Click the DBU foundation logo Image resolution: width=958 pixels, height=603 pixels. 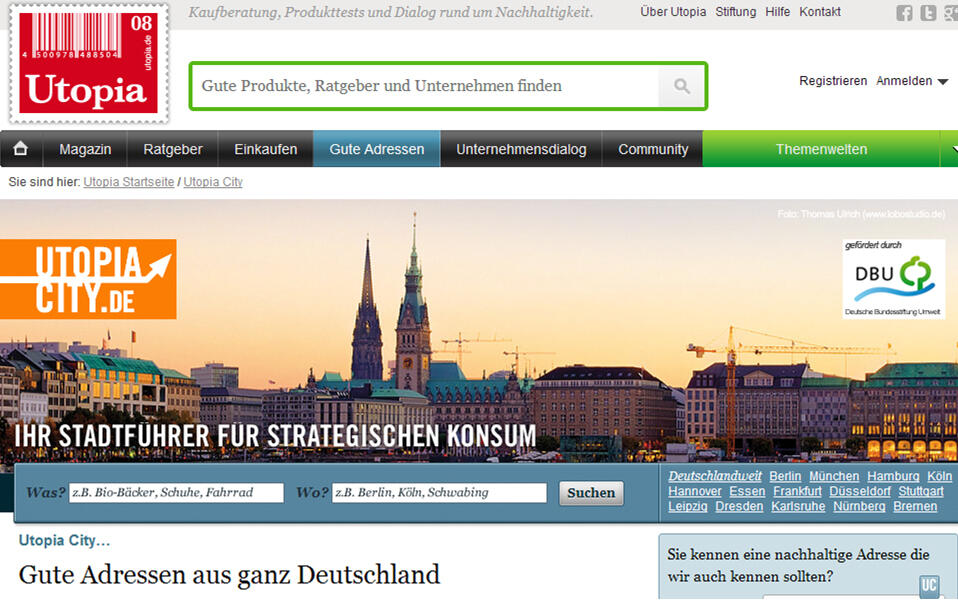[893, 276]
